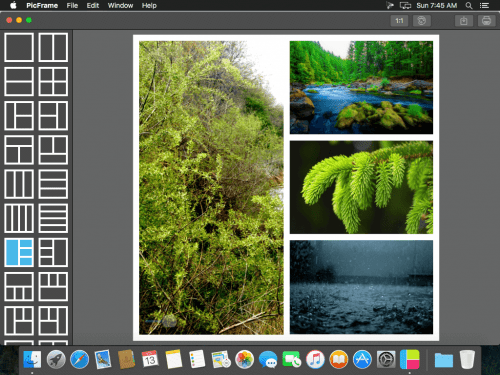Viewport: 500px width, 375px height.
Task: Open Photos app from the Dock
Action: pyautogui.click(x=244, y=360)
